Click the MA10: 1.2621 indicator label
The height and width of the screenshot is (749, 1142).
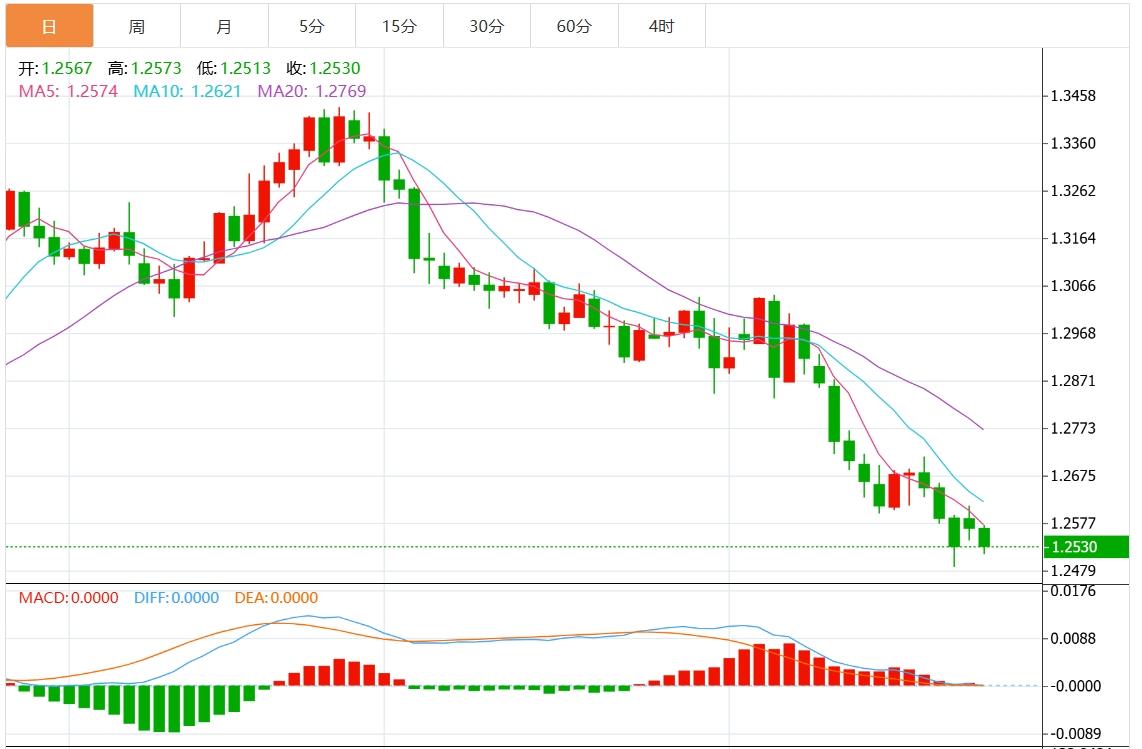click(x=187, y=91)
